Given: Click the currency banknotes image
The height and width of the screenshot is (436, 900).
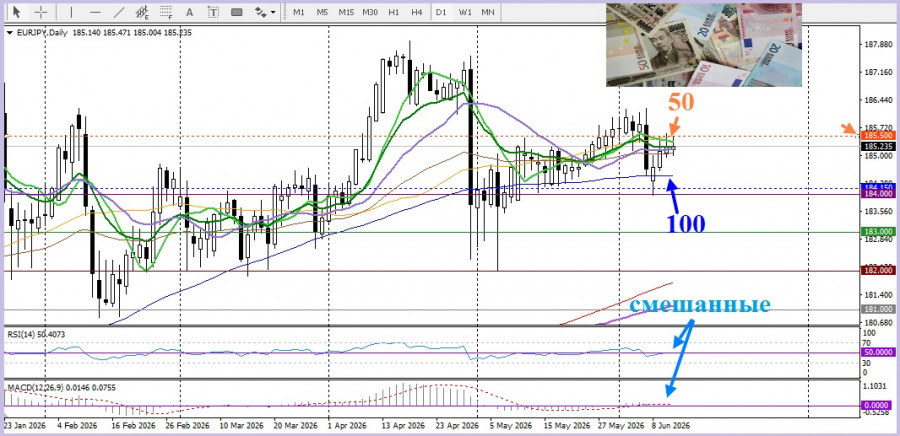Looking at the screenshot, I should click(704, 45).
